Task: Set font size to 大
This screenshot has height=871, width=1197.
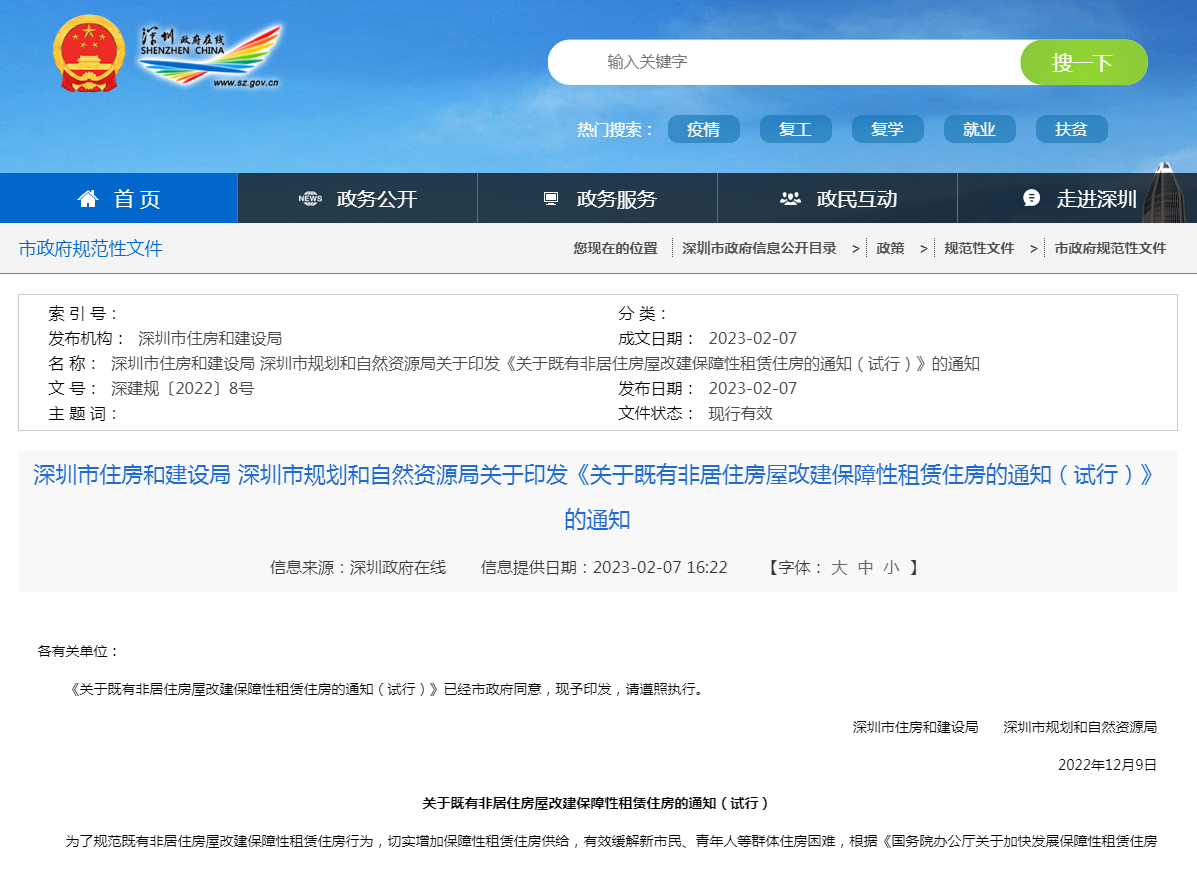Action: pyautogui.click(x=839, y=568)
